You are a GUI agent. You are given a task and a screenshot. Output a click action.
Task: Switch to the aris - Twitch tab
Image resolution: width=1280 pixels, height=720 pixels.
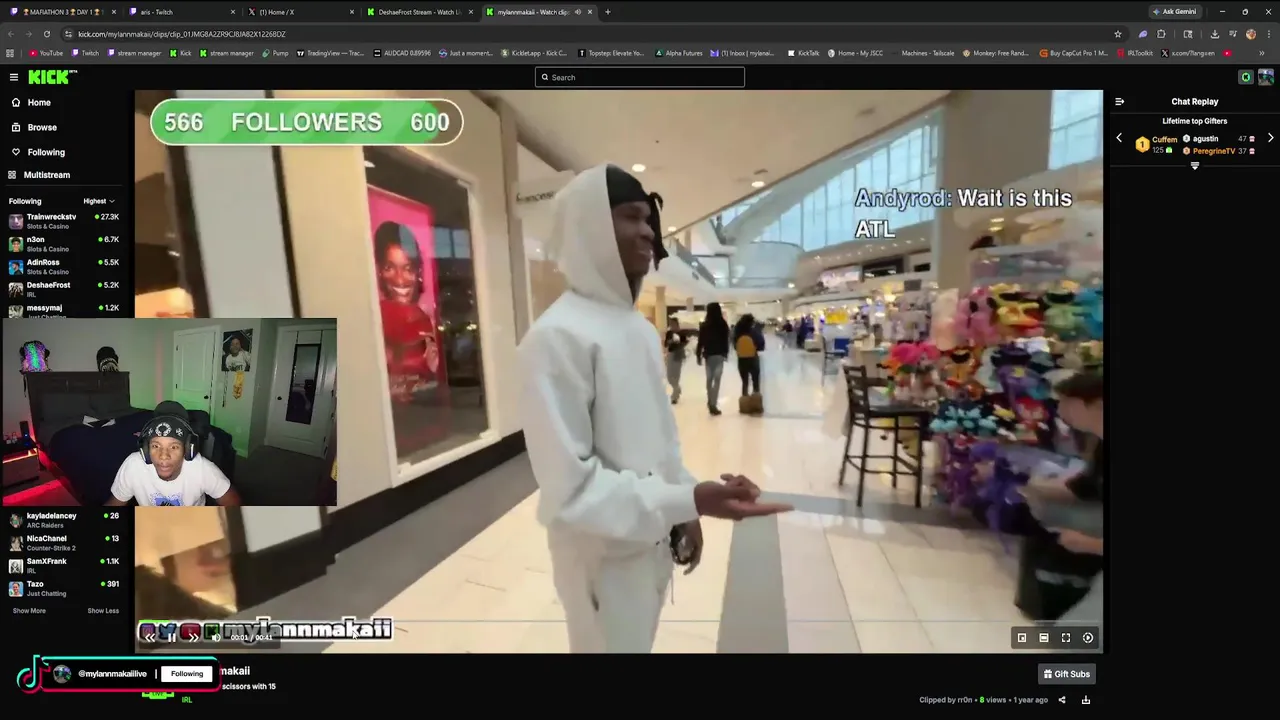pyautogui.click(x=183, y=12)
